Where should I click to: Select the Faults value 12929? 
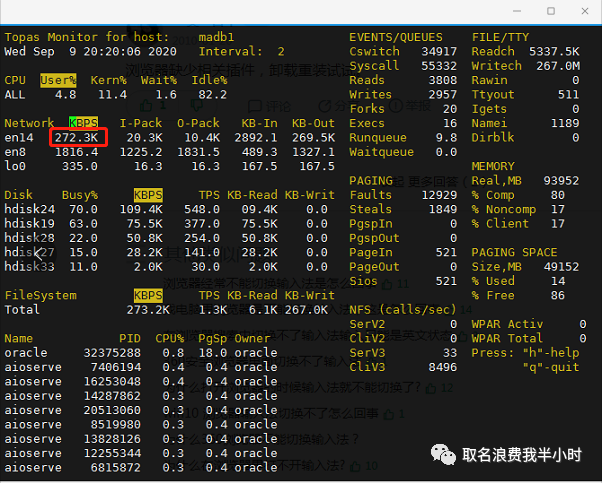pos(439,195)
